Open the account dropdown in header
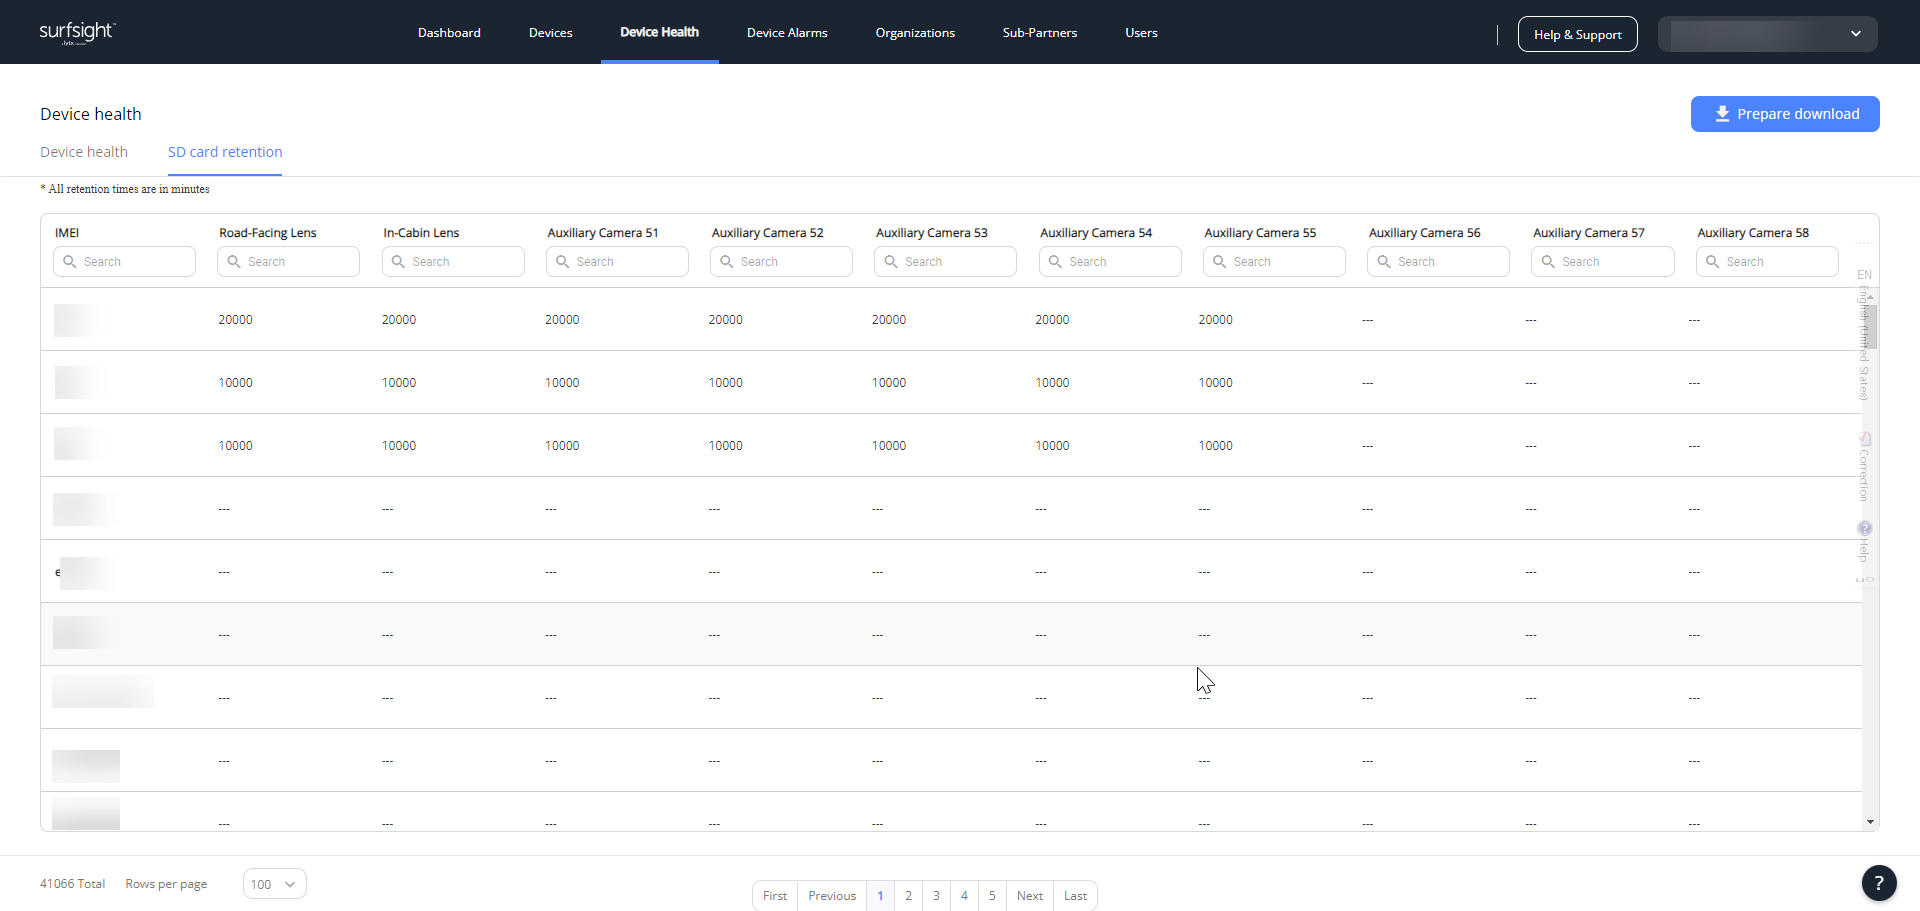Screen dimensions: 1920x911 tap(1767, 34)
